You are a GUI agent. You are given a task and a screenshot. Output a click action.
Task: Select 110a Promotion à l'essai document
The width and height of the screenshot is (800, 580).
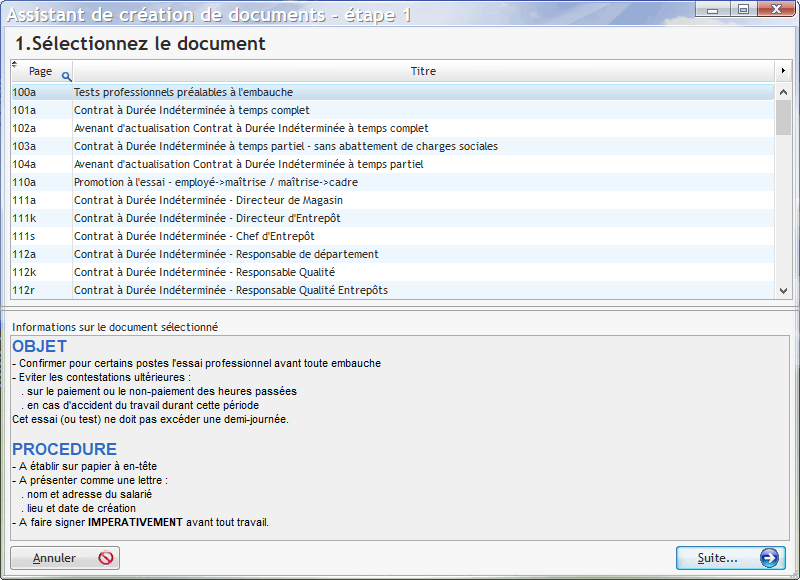215,182
